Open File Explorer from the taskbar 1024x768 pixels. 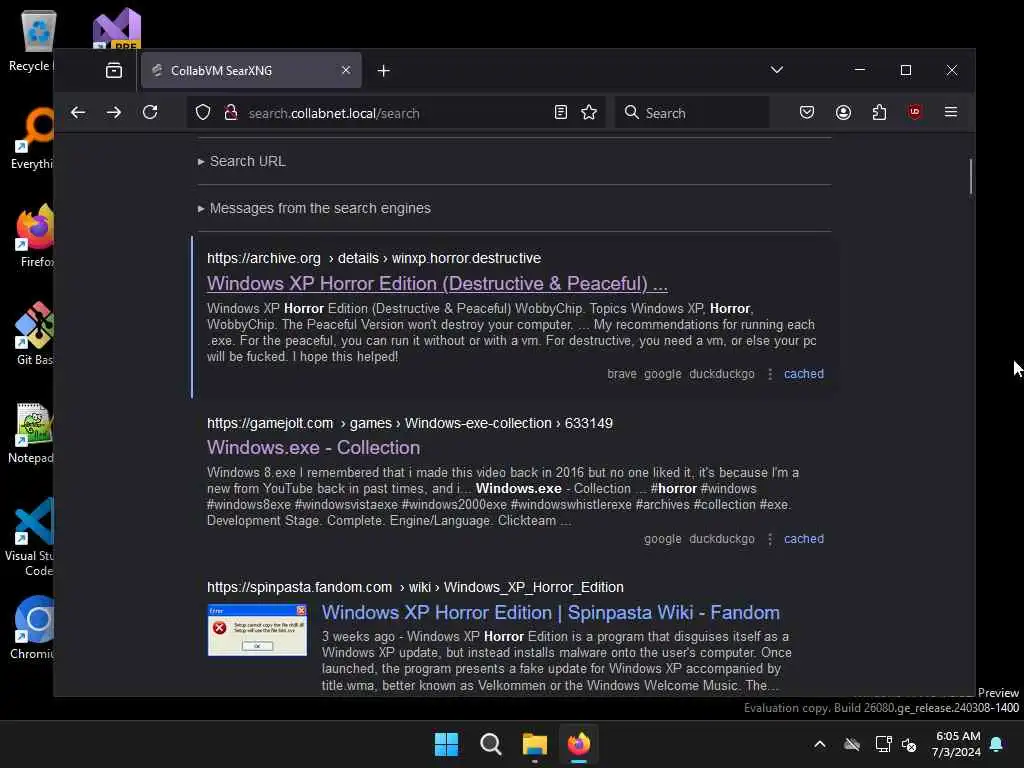(x=534, y=744)
